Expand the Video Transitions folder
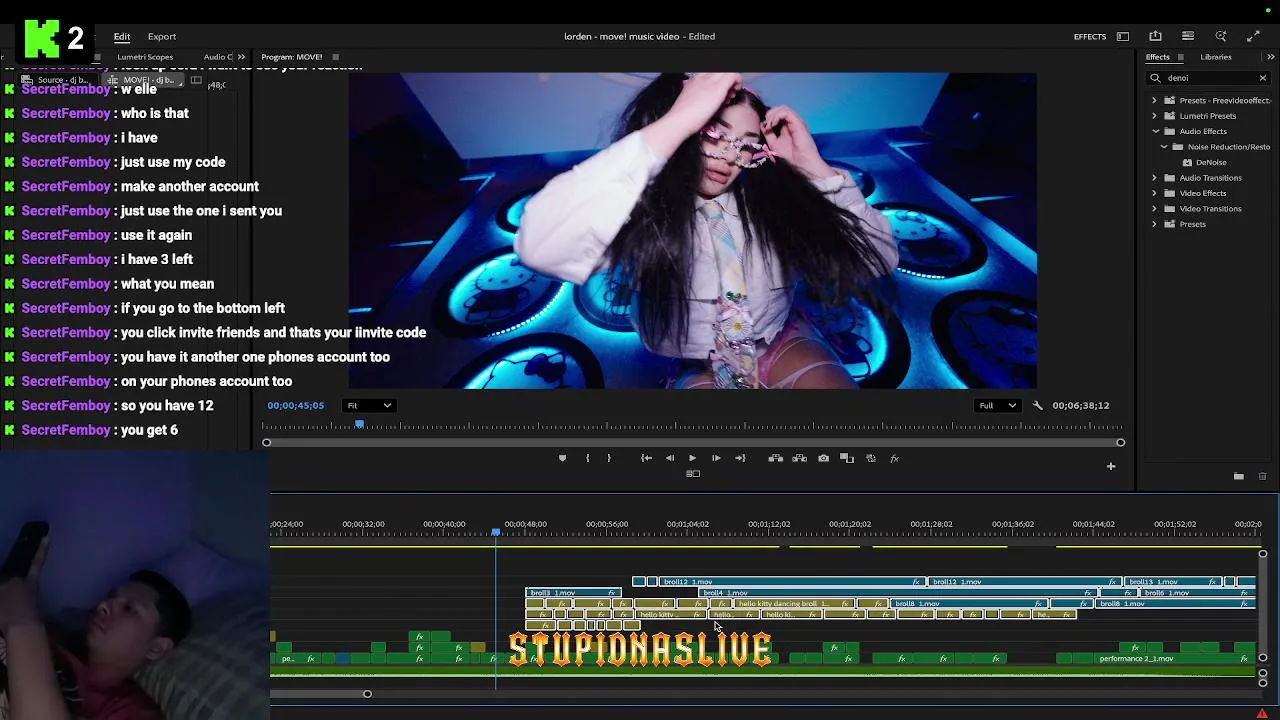This screenshot has width=1280, height=720. [x=1154, y=209]
